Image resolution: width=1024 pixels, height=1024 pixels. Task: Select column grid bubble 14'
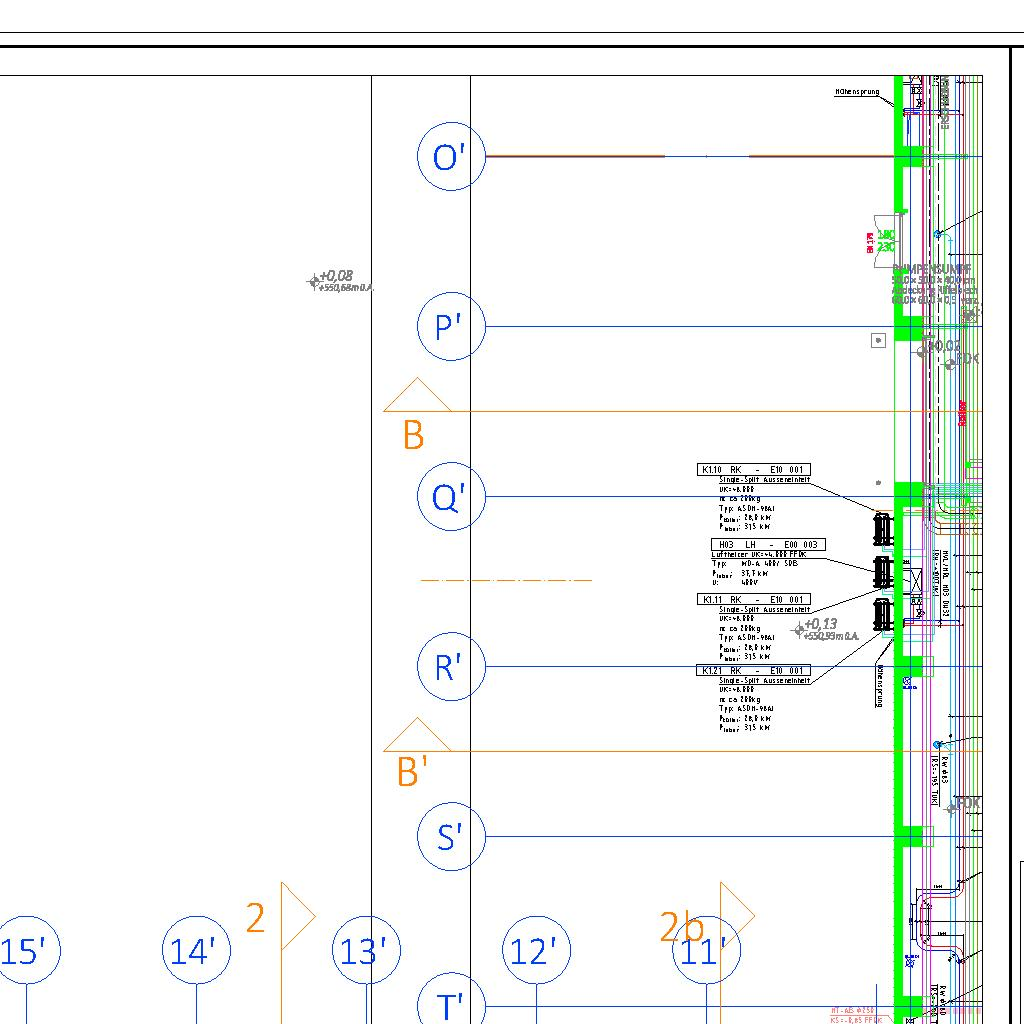click(196, 951)
